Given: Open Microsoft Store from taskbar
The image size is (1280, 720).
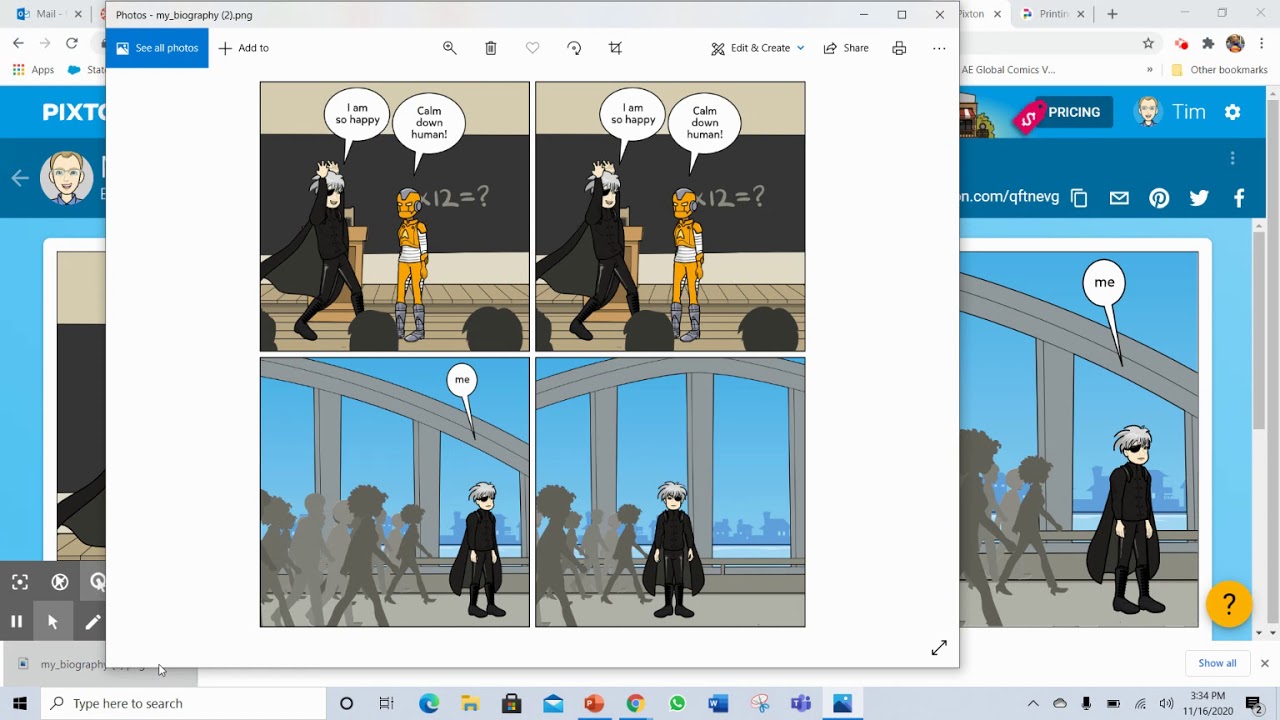Looking at the screenshot, I should click(x=511, y=703).
